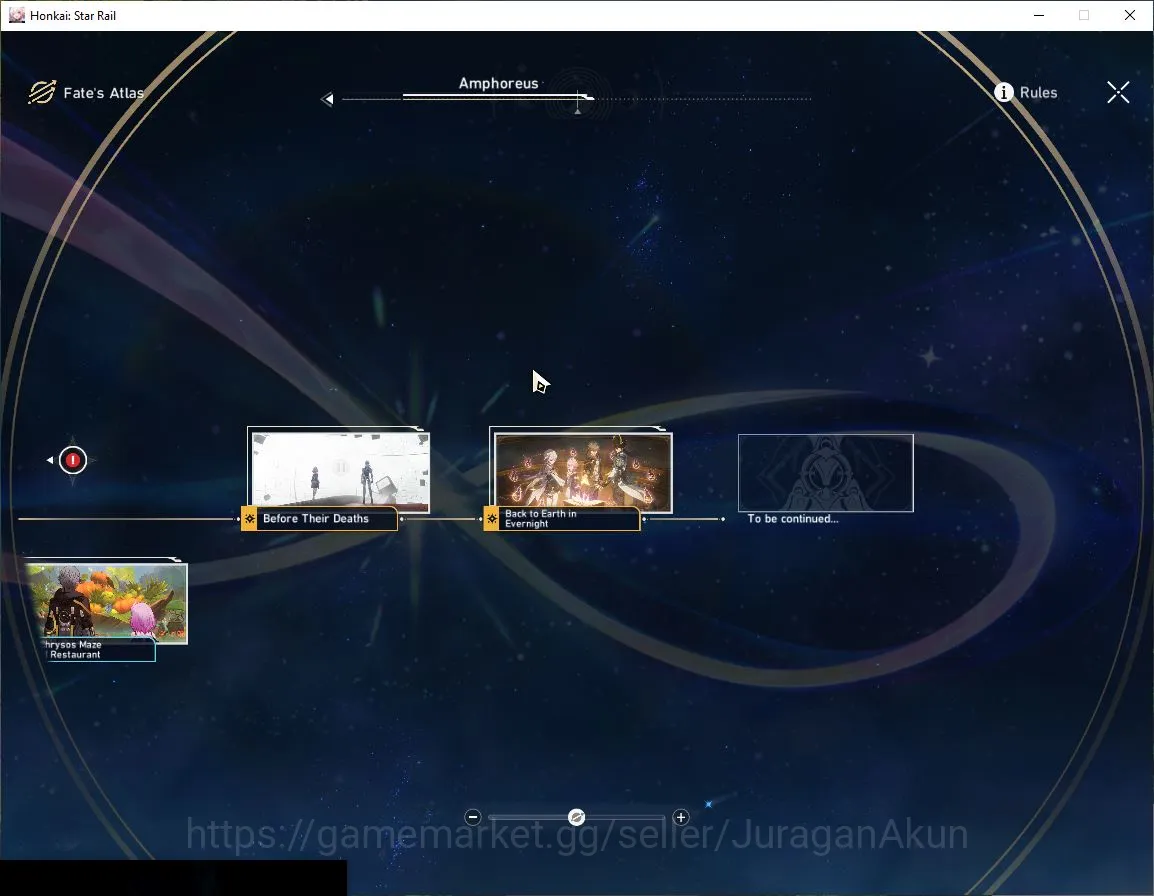The height and width of the screenshot is (896, 1154).
Task: Click the zoom slider handle
Action: pos(577,817)
